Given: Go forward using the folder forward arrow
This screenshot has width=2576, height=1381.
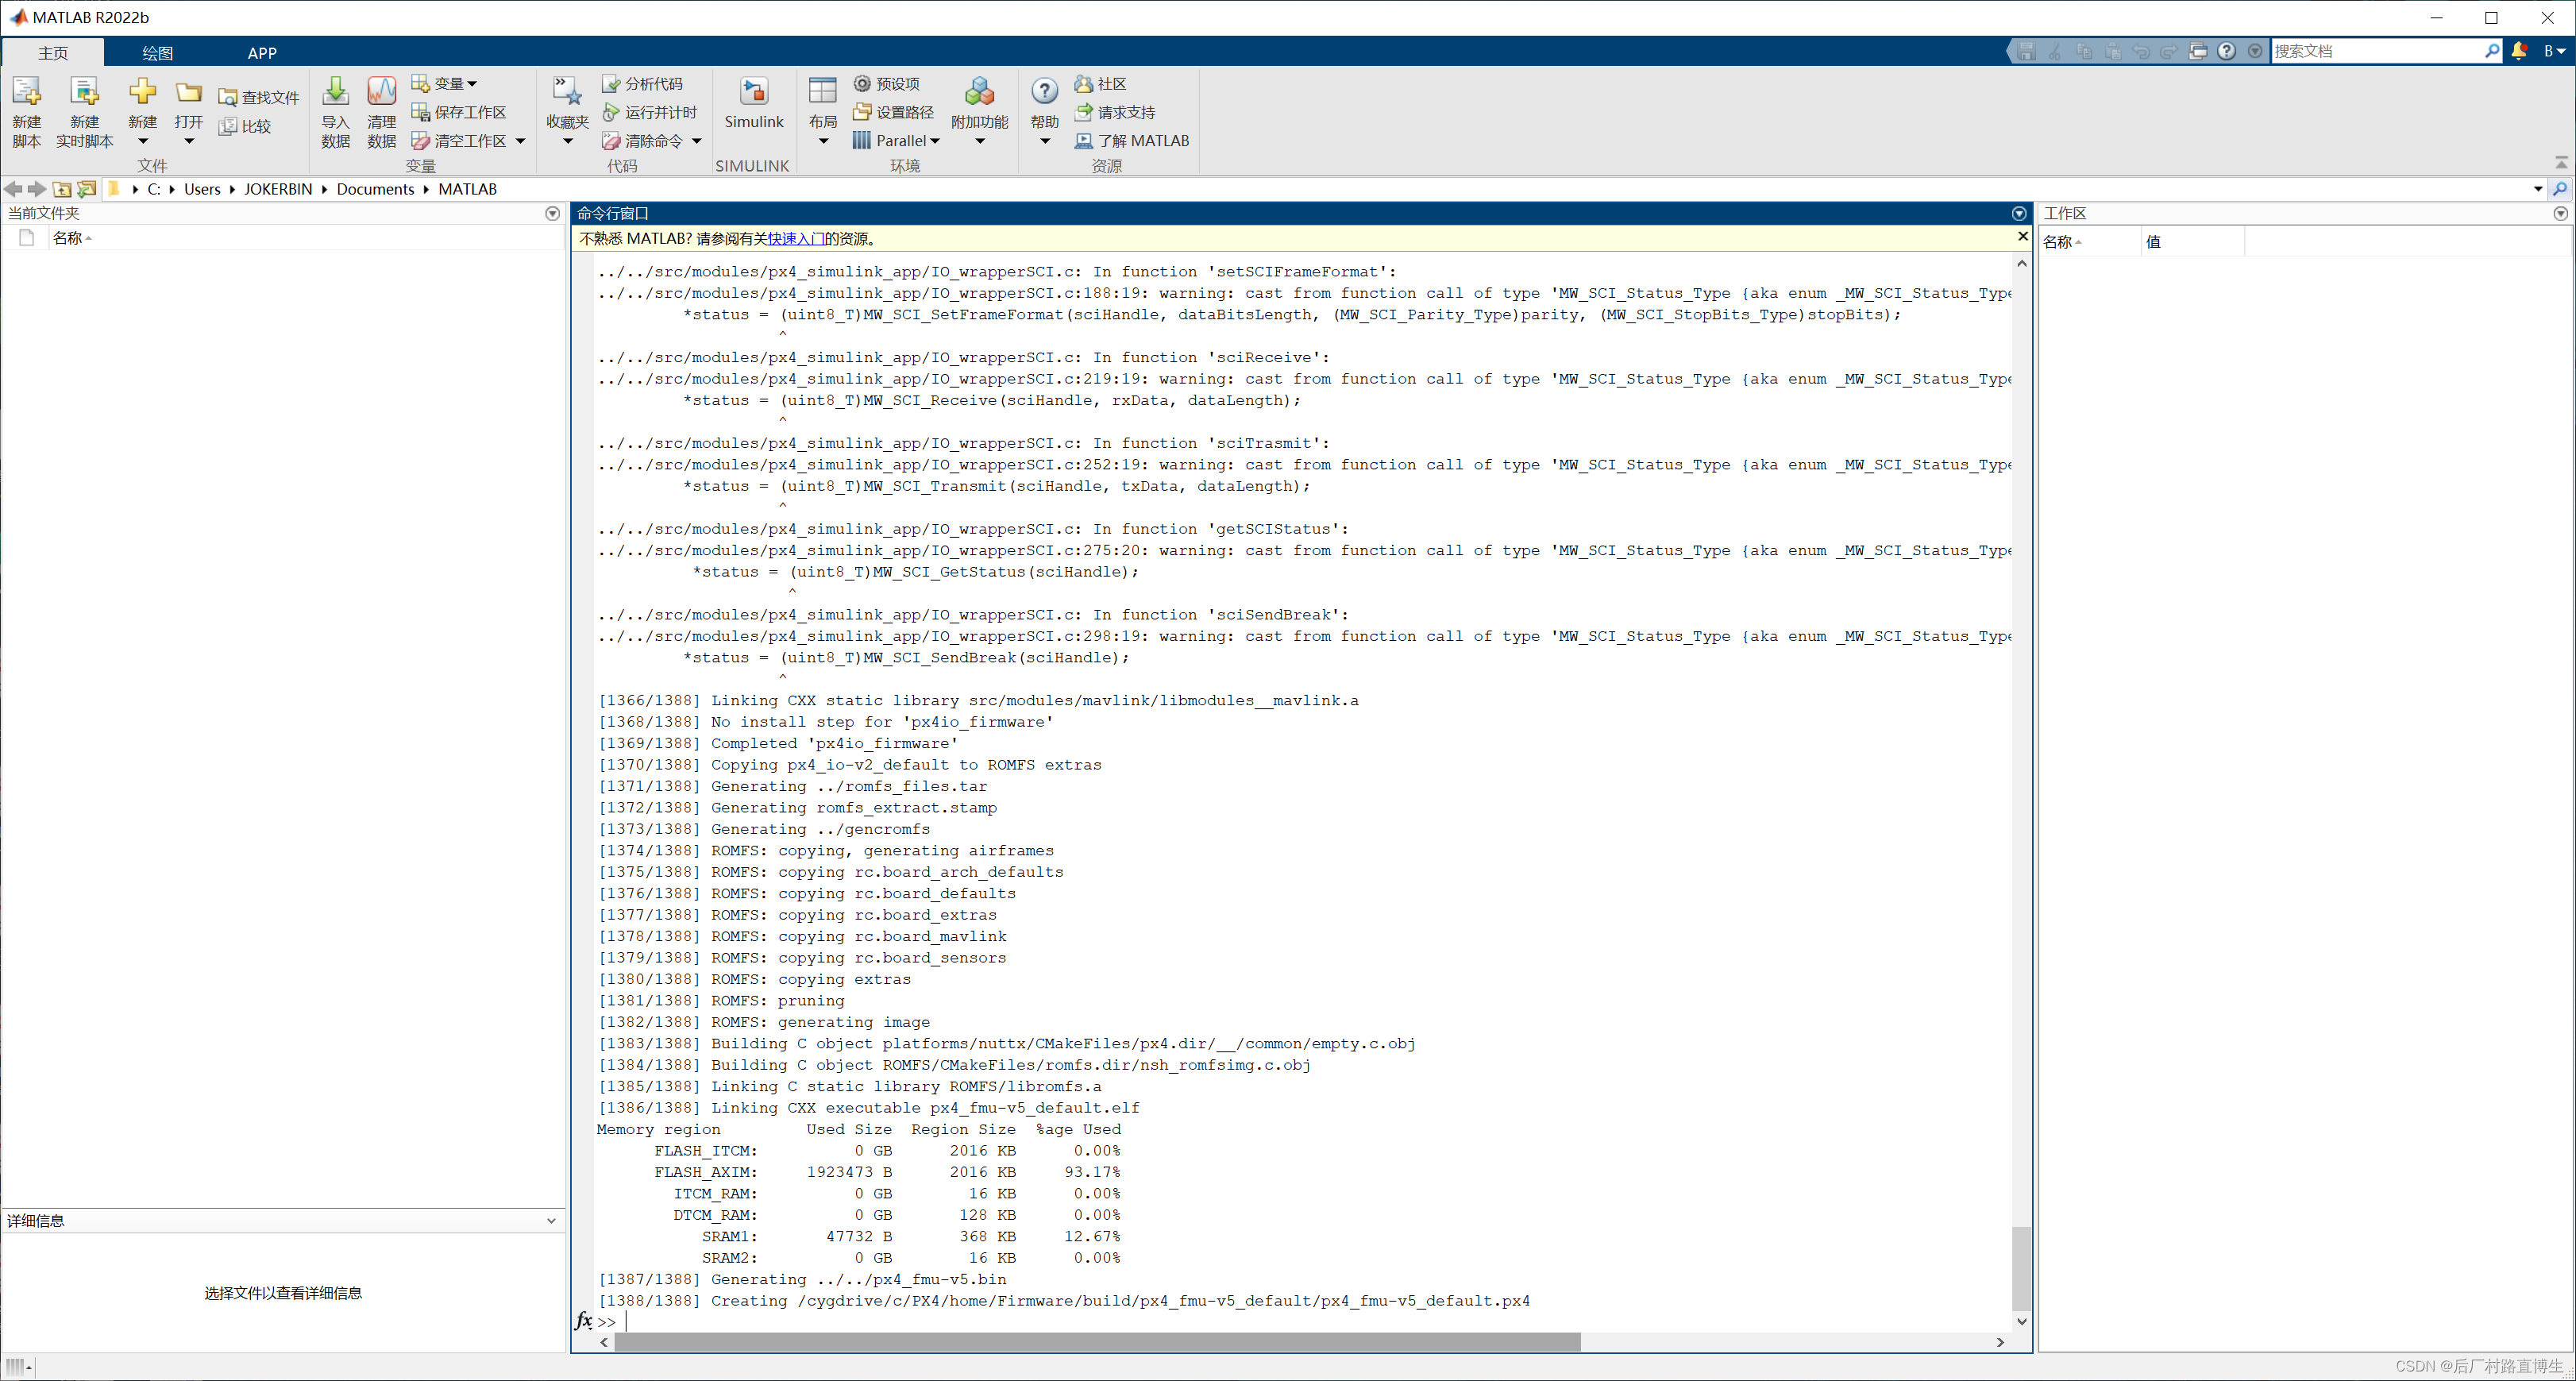Looking at the screenshot, I should (37, 189).
